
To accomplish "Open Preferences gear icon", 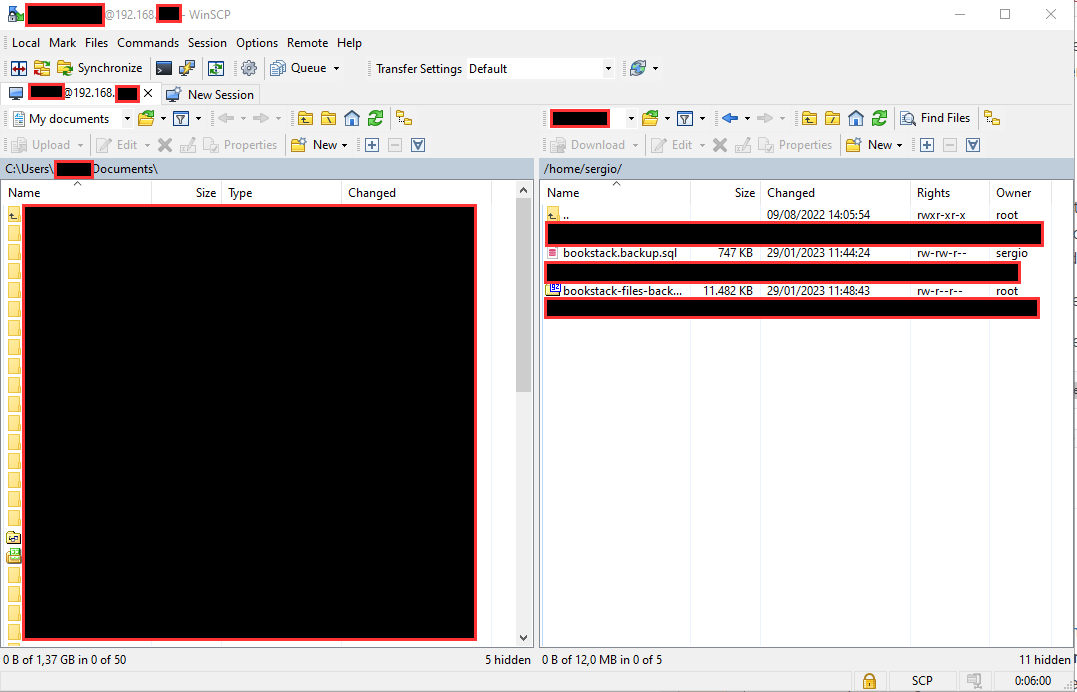I will coord(249,68).
